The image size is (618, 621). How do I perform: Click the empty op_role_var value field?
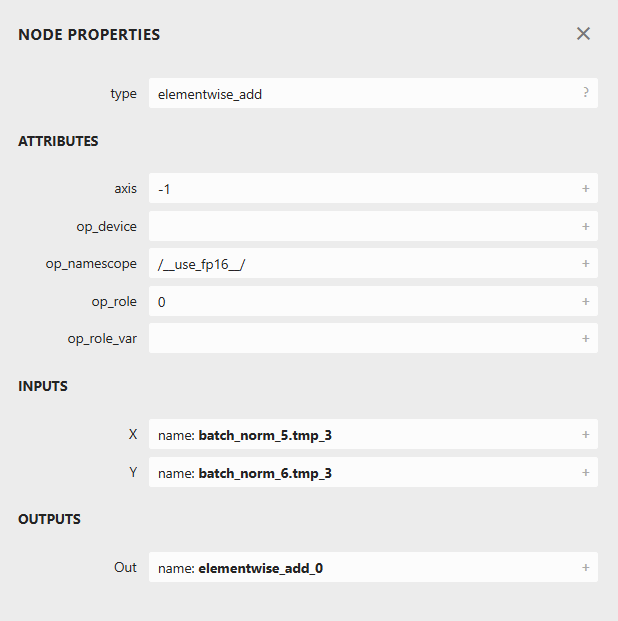click(360, 339)
